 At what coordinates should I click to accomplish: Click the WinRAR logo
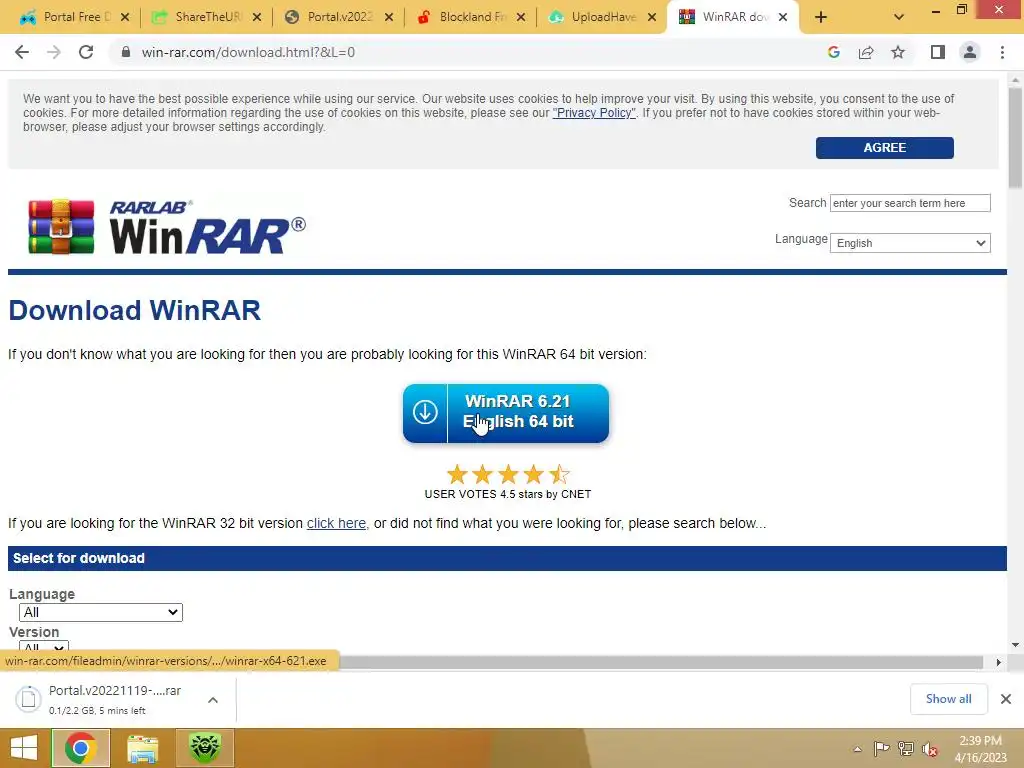pos(167,227)
